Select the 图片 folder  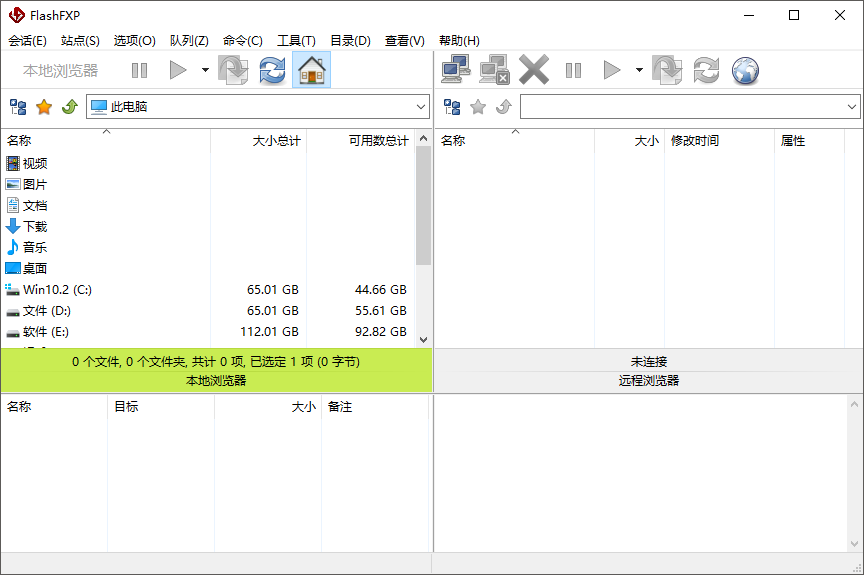(x=26, y=185)
